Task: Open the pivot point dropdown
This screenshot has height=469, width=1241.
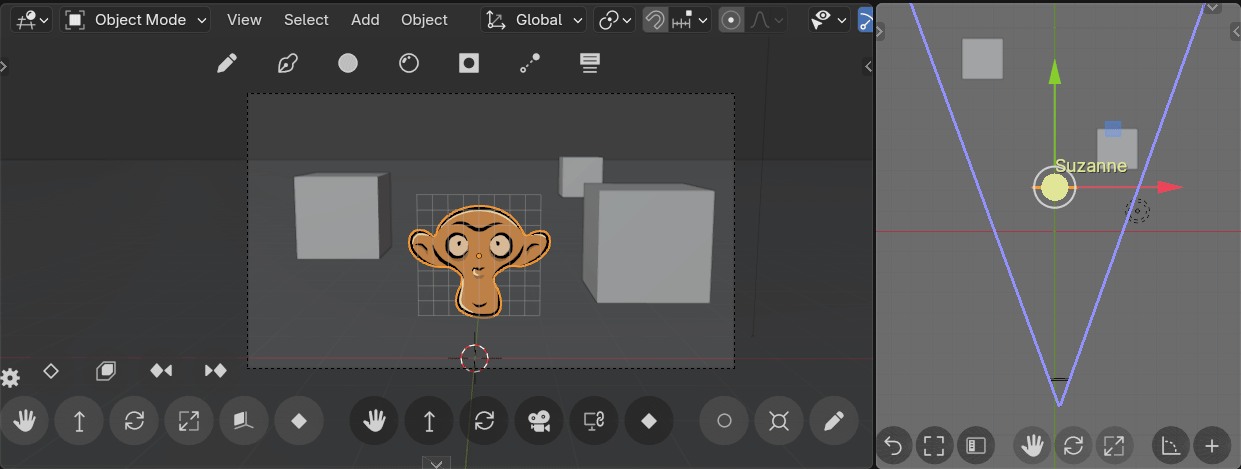Action: (614, 19)
